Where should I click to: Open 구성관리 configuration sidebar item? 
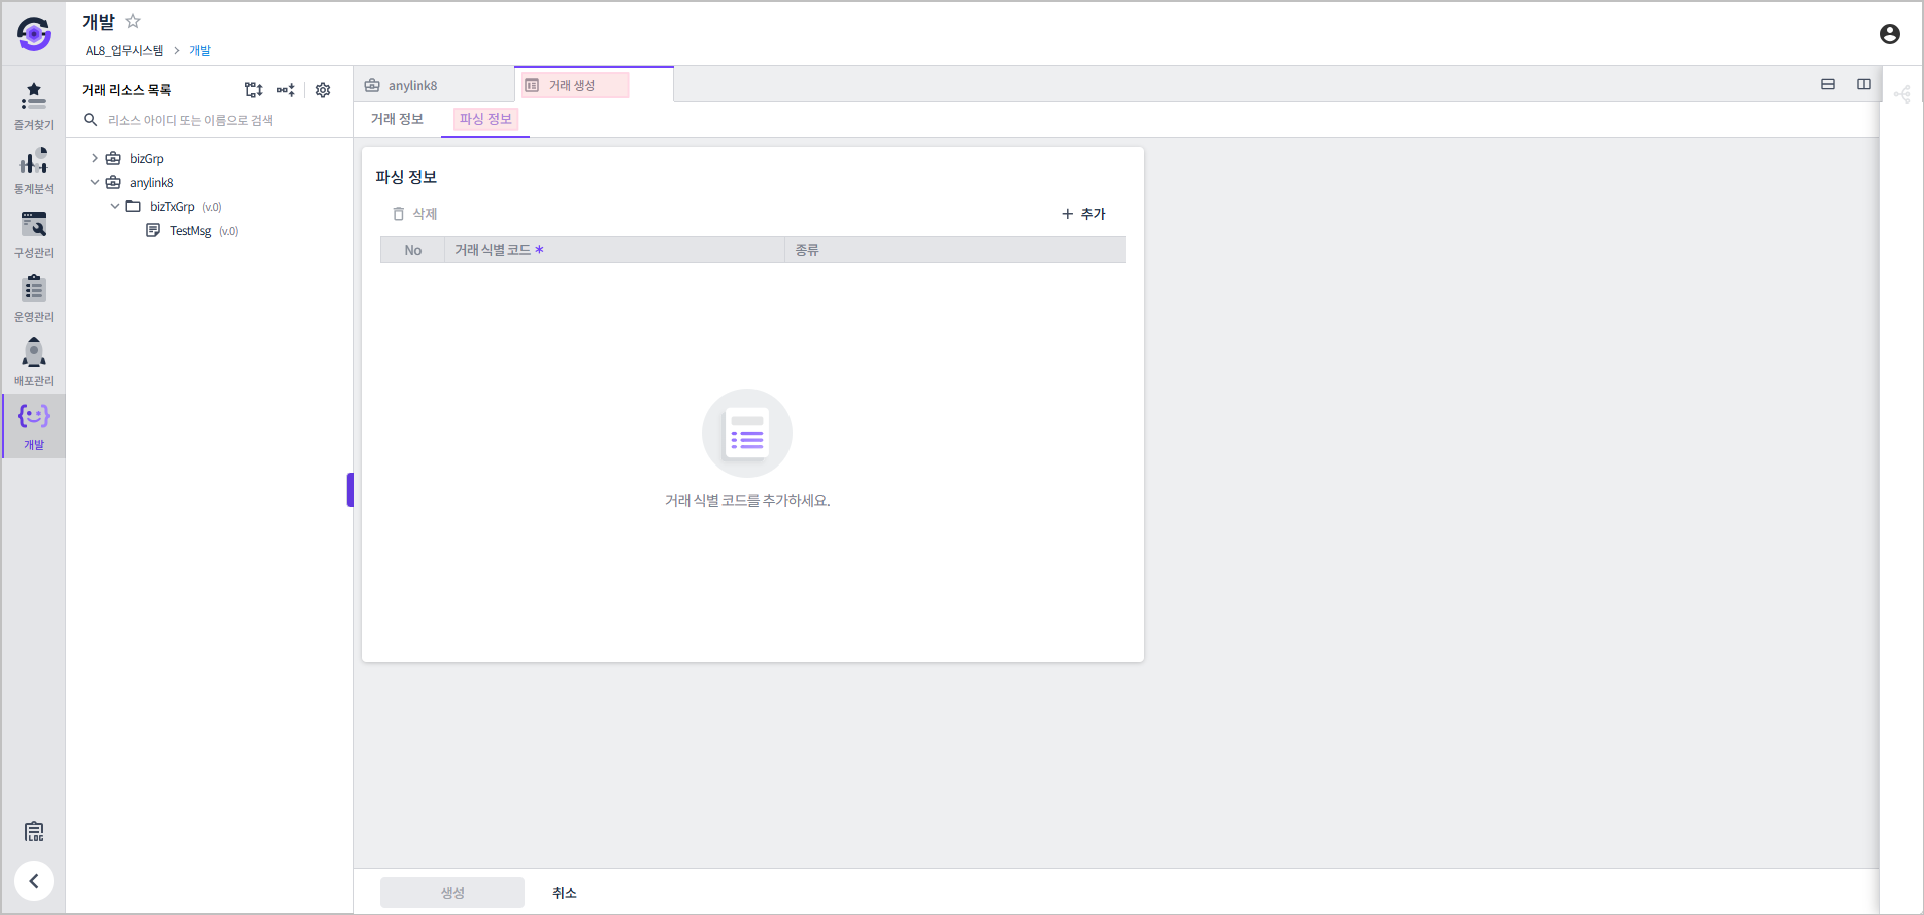click(34, 234)
